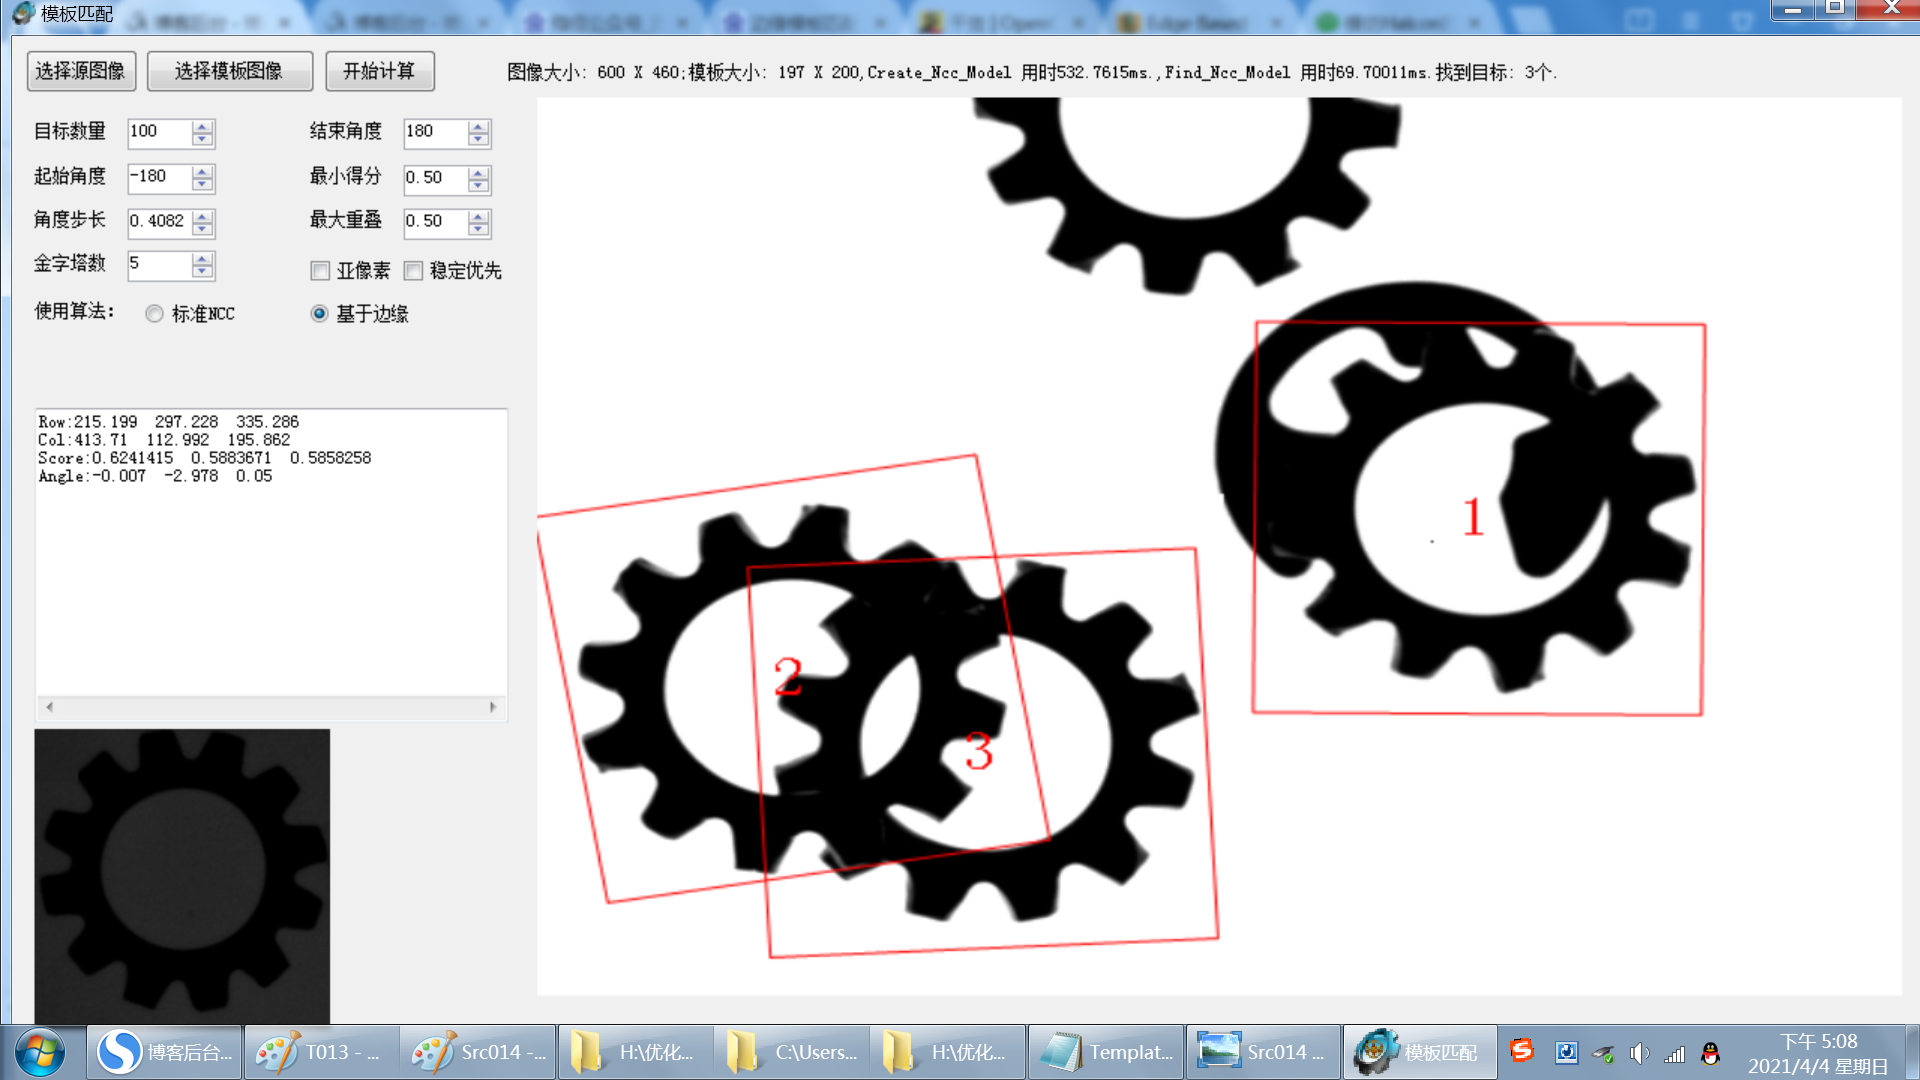This screenshot has height=1080, width=1920.
Task: Click the 选择源图像 button
Action: coord(80,71)
